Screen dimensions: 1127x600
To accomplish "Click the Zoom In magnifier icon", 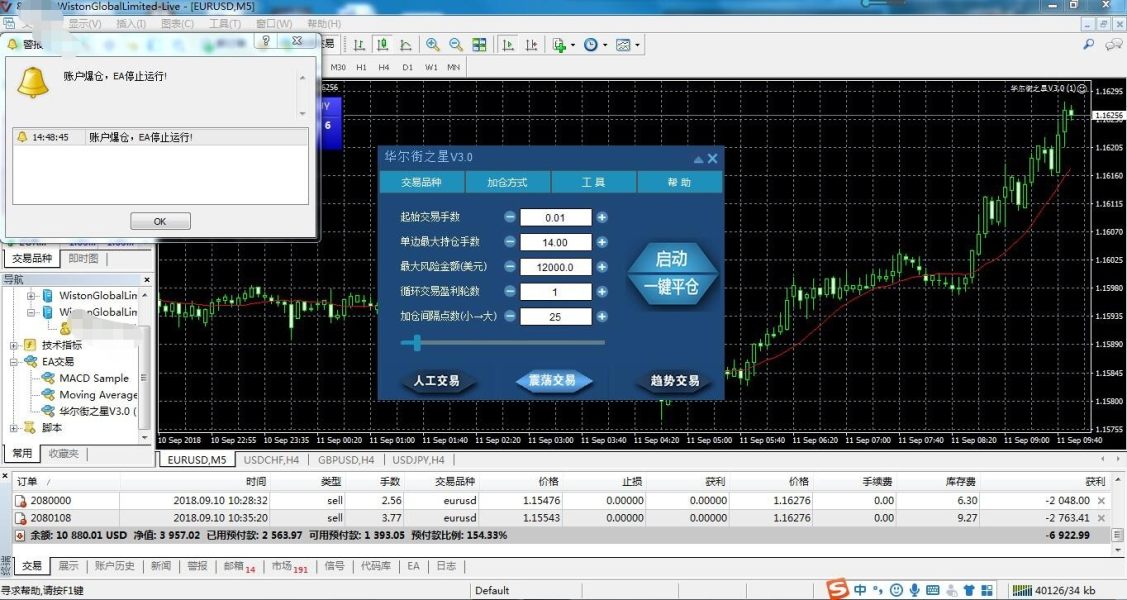I will [x=432, y=45].
